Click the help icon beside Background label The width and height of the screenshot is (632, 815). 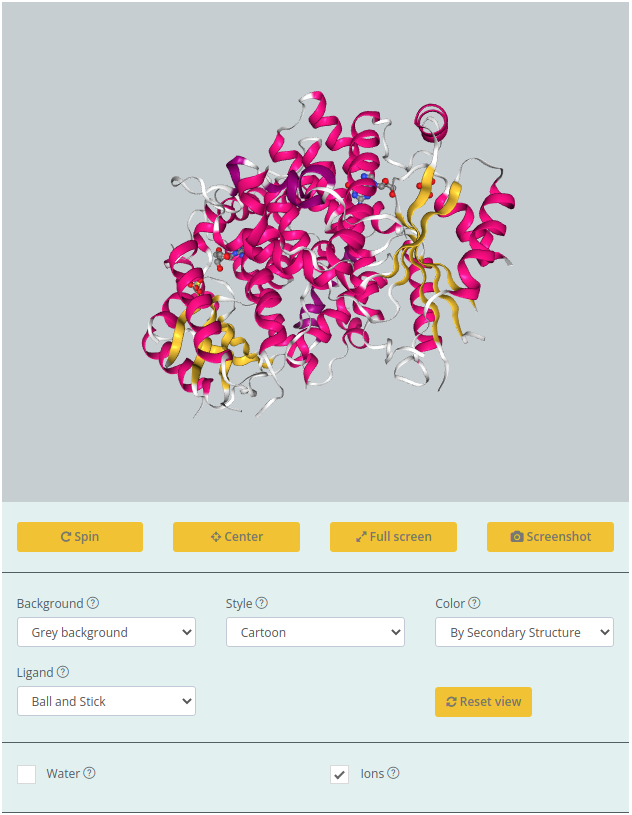click(93, 603)
